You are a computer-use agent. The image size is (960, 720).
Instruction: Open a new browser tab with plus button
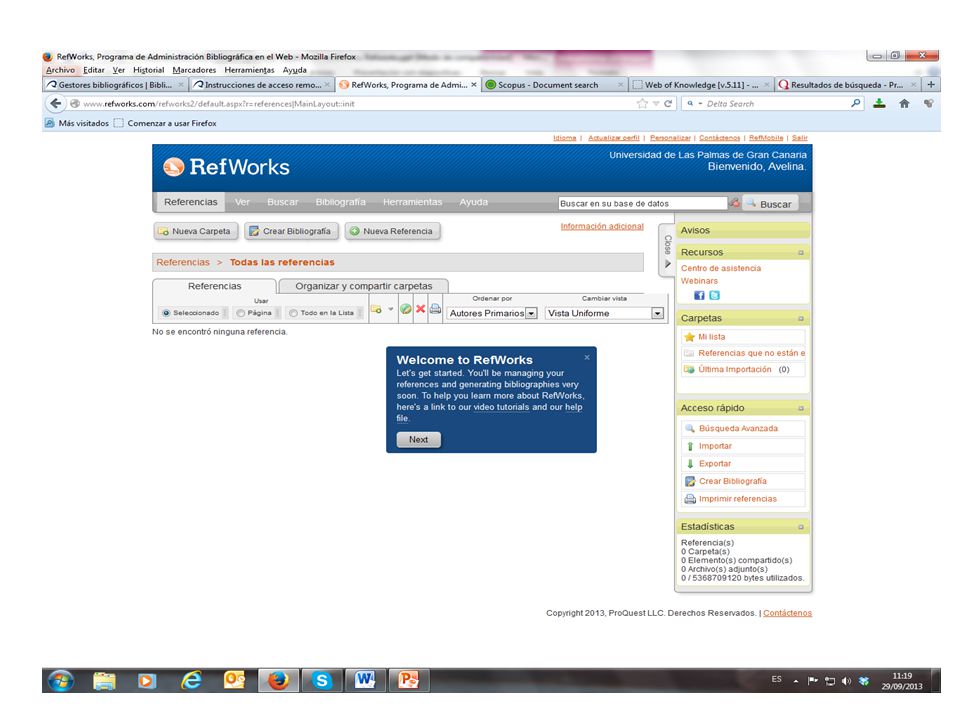pyautogui.click(x=931, y=84)
